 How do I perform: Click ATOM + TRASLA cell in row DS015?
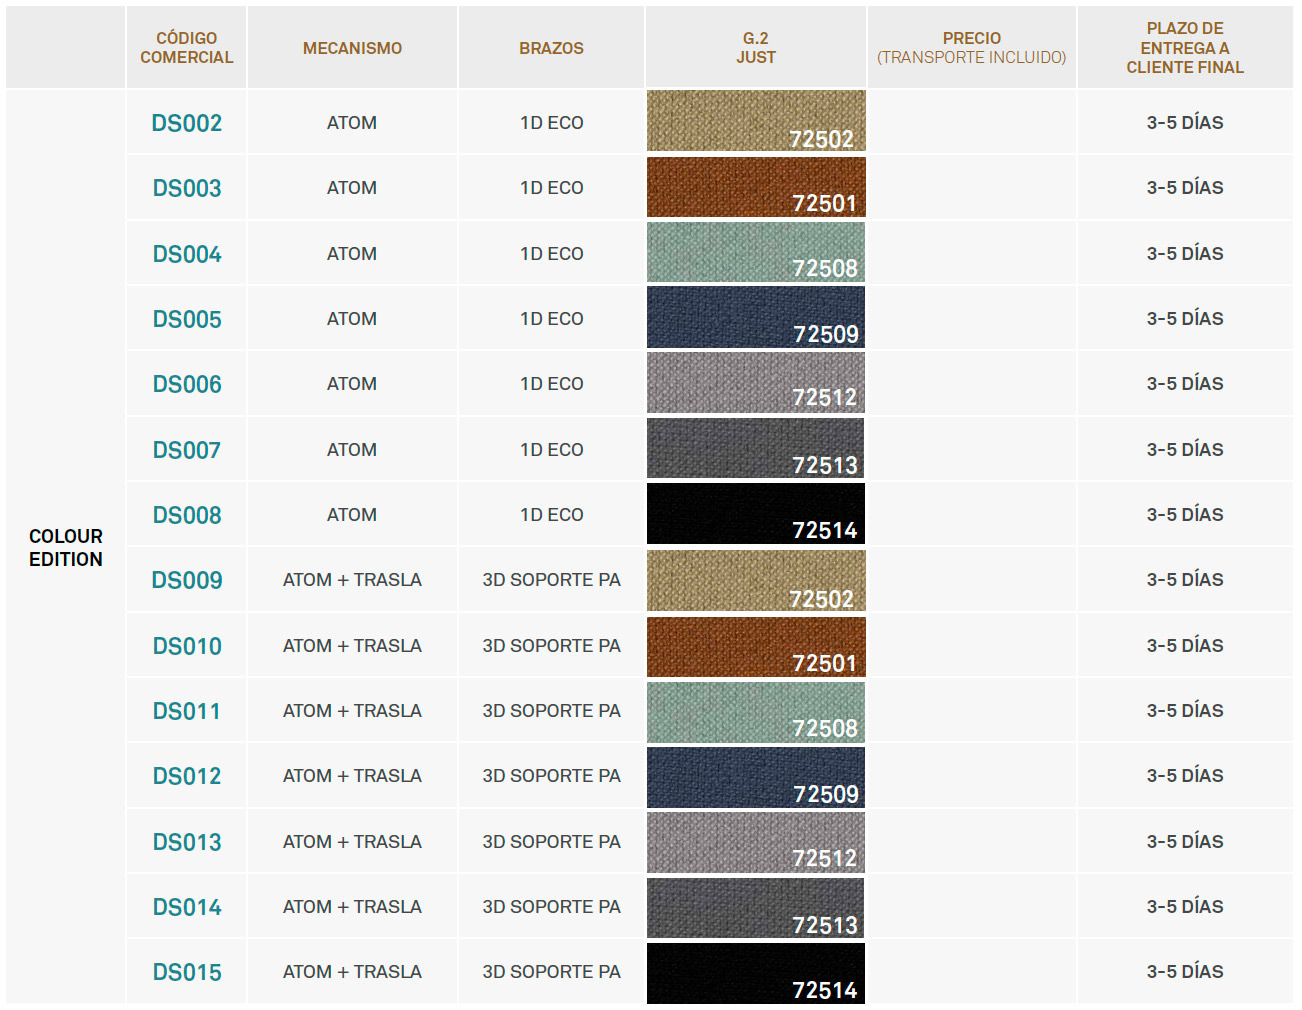pyautogui.click(x=352, y=972)
